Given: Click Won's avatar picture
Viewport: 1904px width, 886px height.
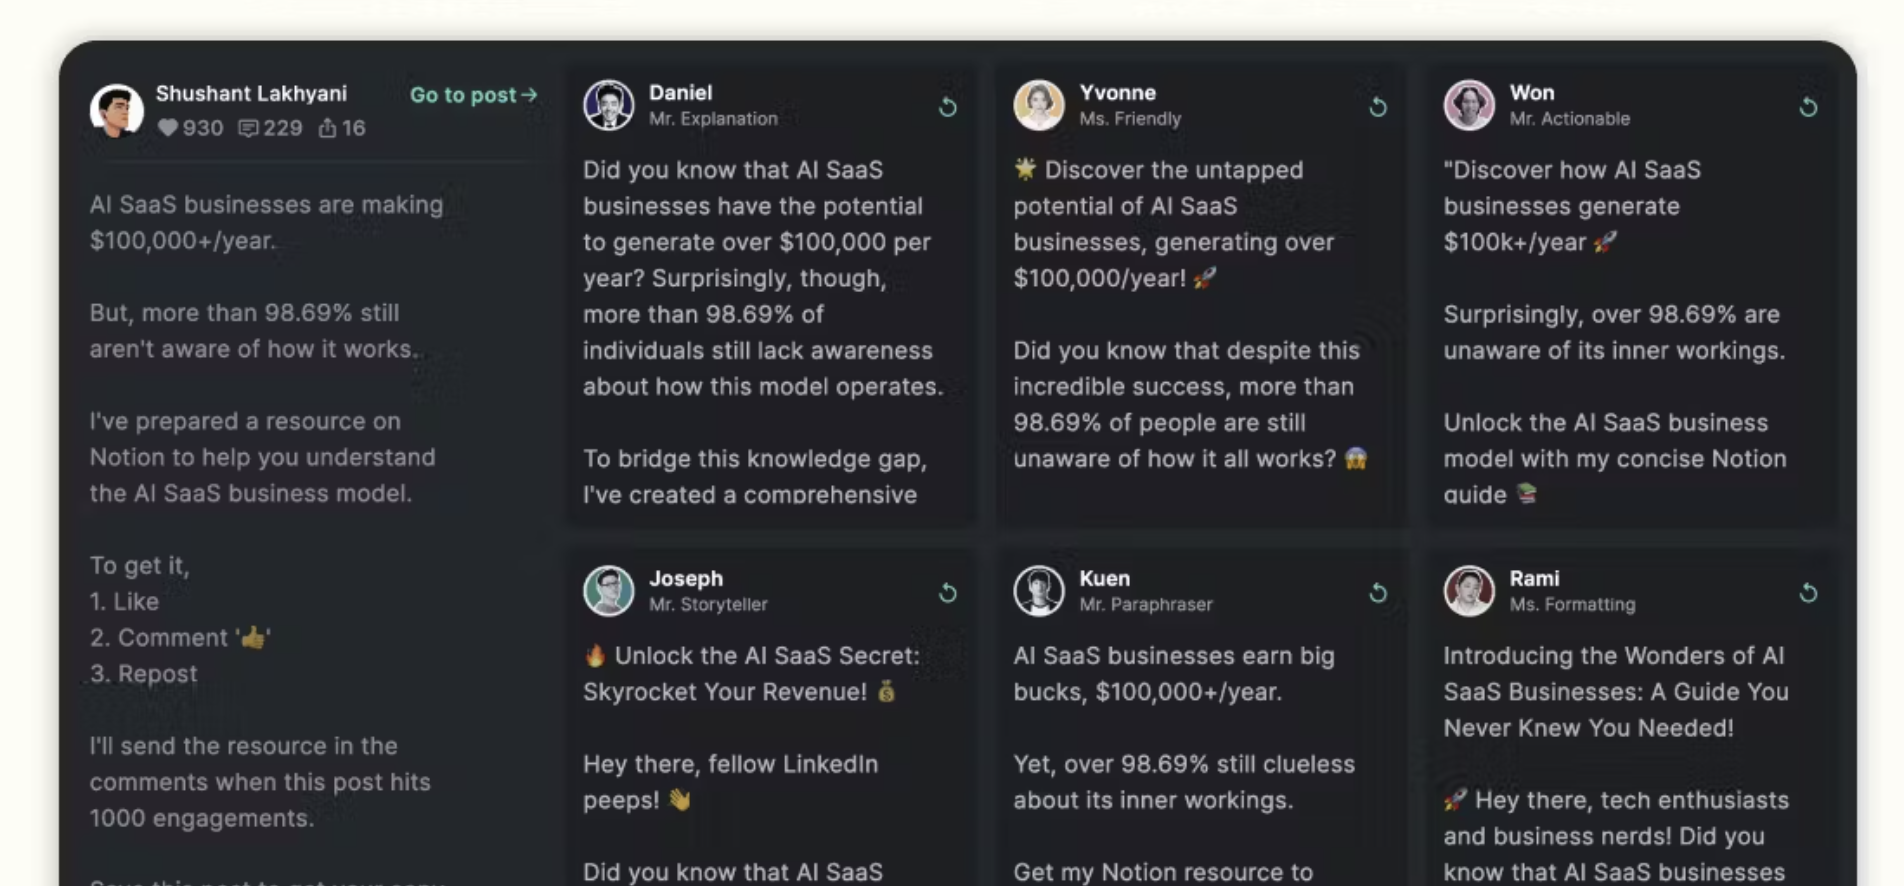Looking at the screenshot, I should (1469, 105).
